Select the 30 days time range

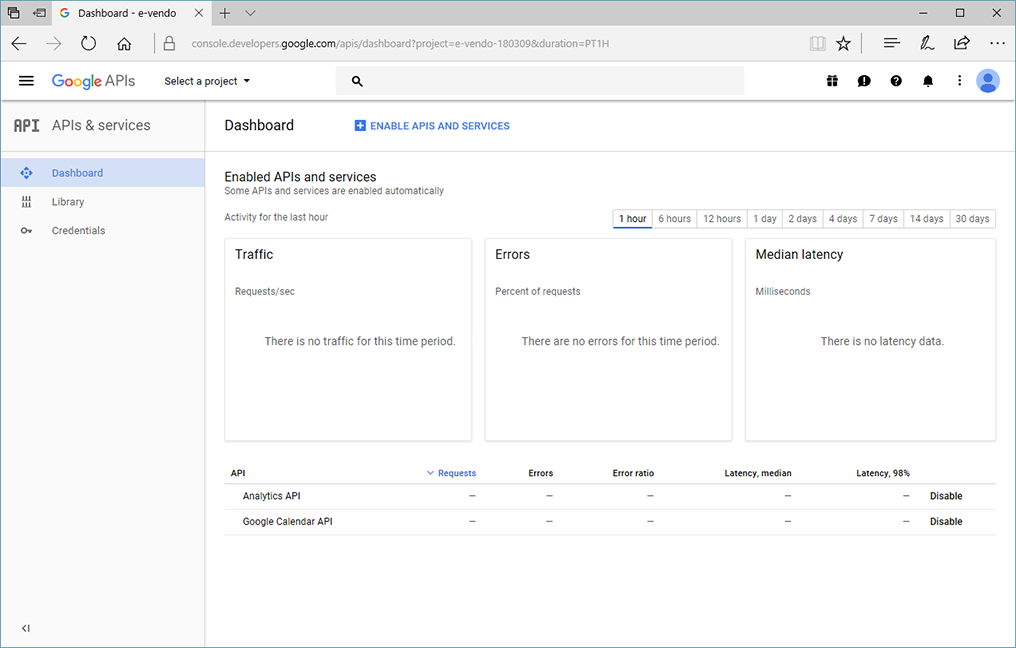click(x=972, y=219)
